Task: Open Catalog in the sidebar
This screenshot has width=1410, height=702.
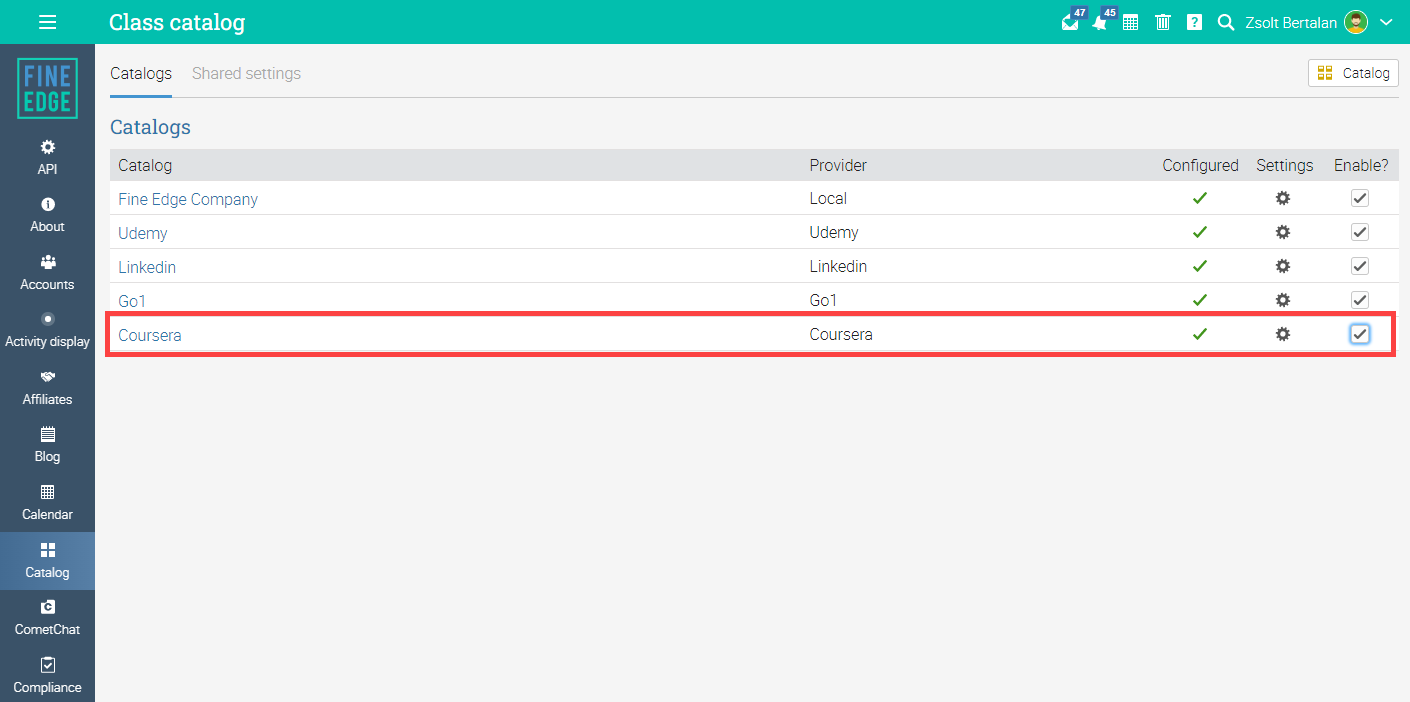Action: click(47, 561)
